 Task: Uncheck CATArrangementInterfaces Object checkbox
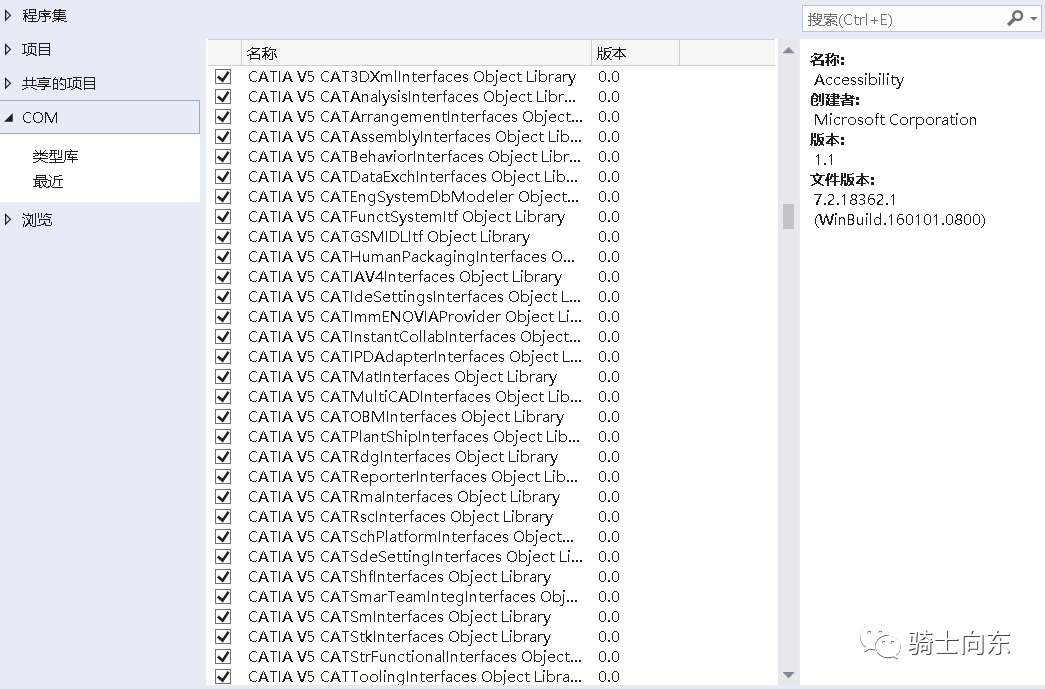pyautogui.click(x=223, y=117)
